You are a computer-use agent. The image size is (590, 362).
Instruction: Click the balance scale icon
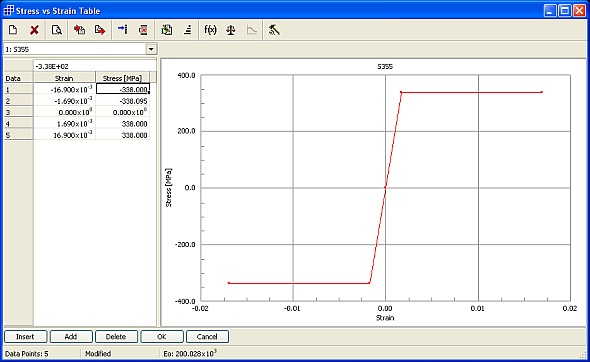pos(231,30)
